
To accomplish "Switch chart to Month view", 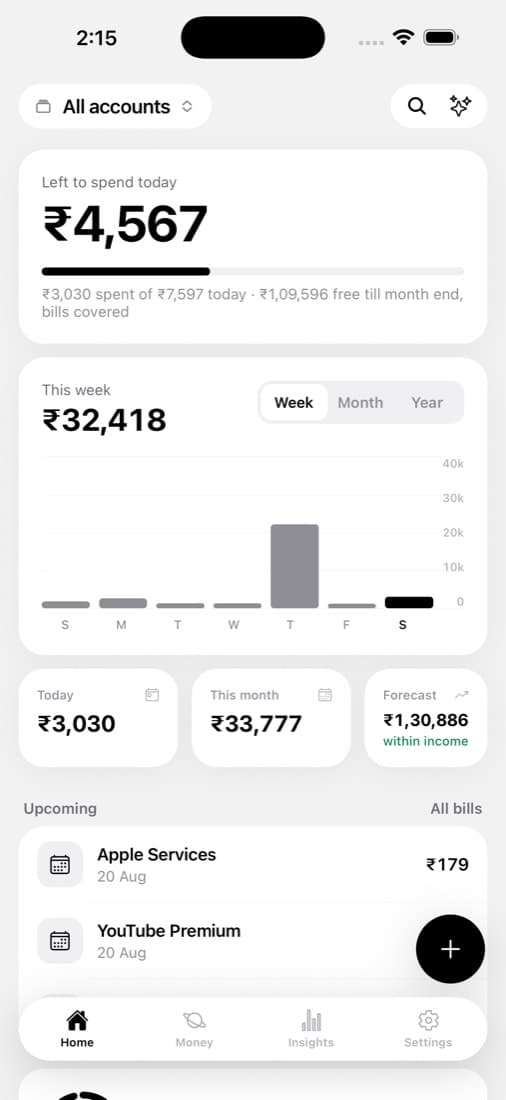I will tap(360, 403).
